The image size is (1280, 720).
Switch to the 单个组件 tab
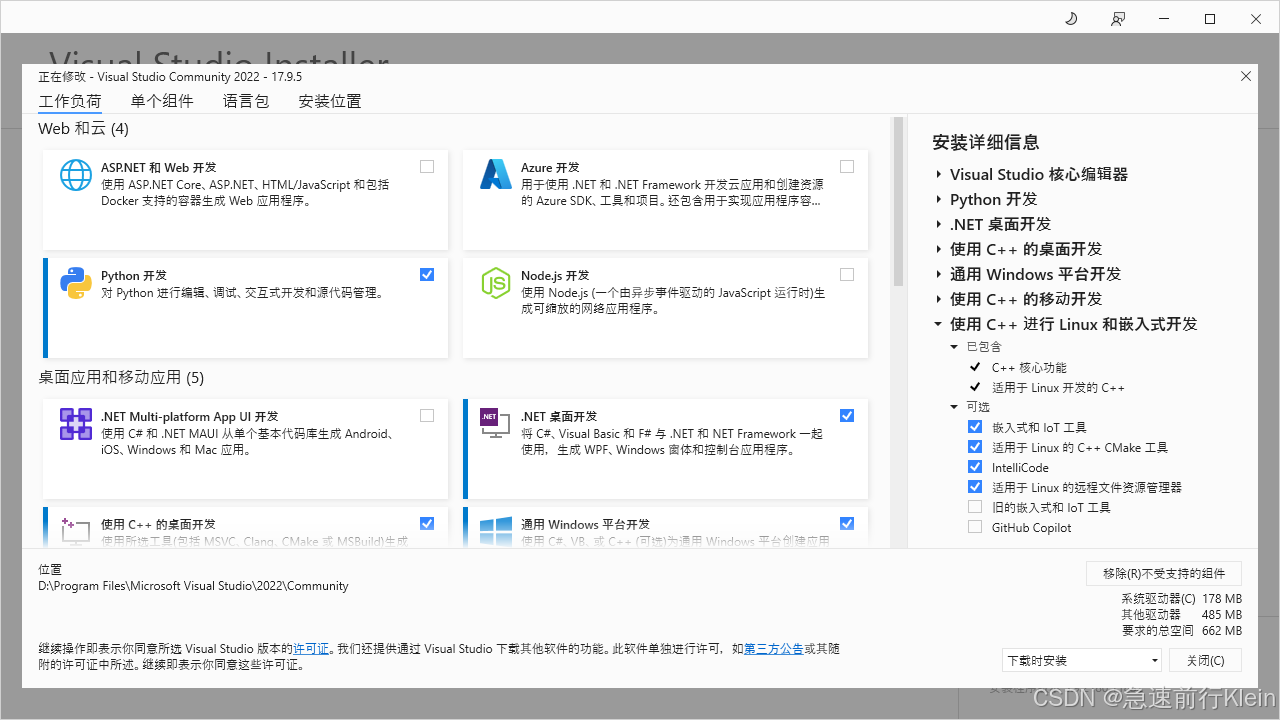[162, 101]
